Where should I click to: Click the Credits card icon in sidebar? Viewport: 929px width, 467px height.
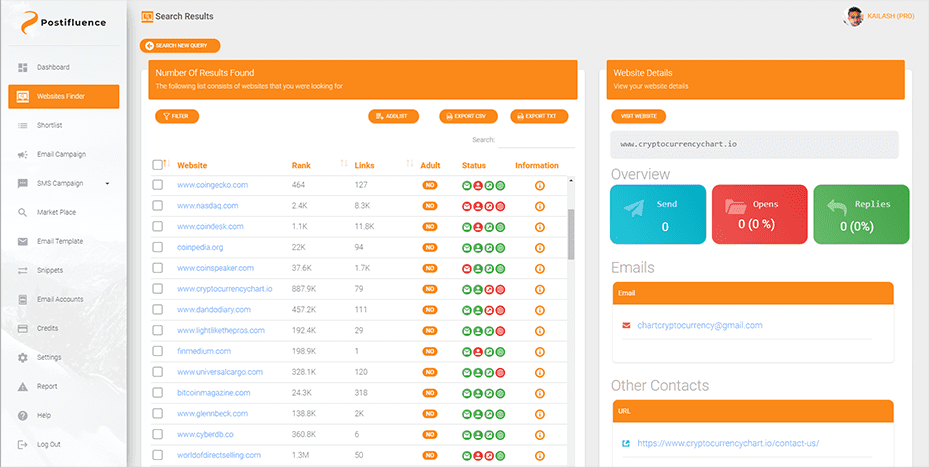click(x=23, y=328)
